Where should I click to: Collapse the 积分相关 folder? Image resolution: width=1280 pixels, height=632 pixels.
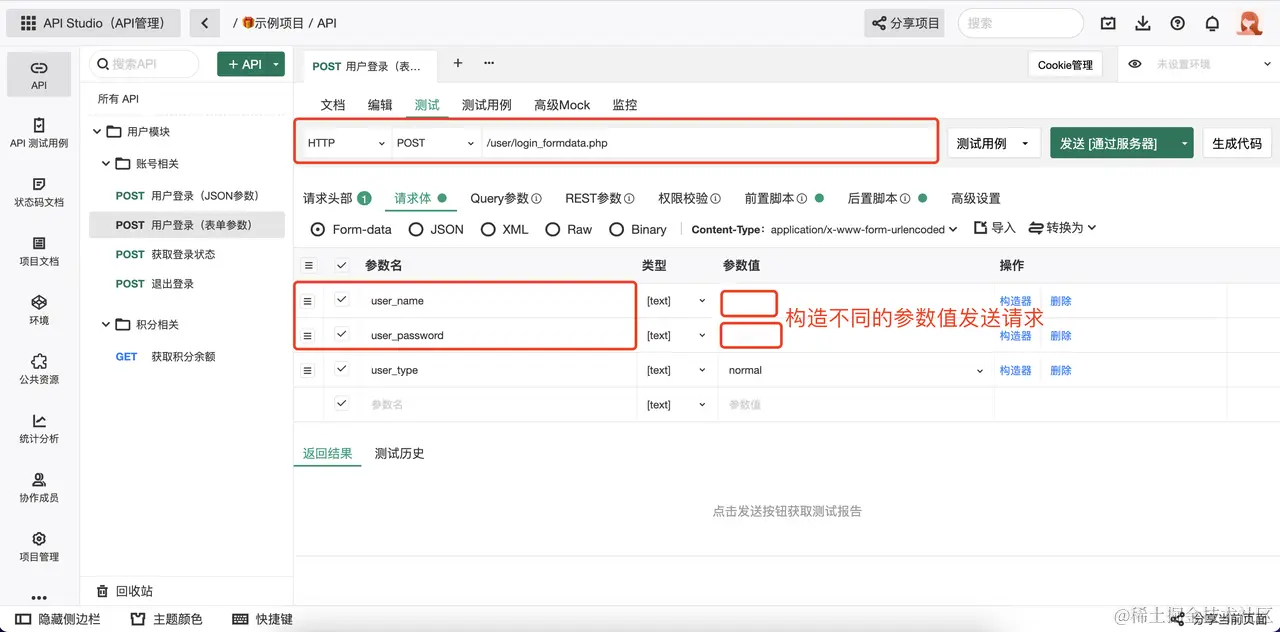(x=107, y=325)
